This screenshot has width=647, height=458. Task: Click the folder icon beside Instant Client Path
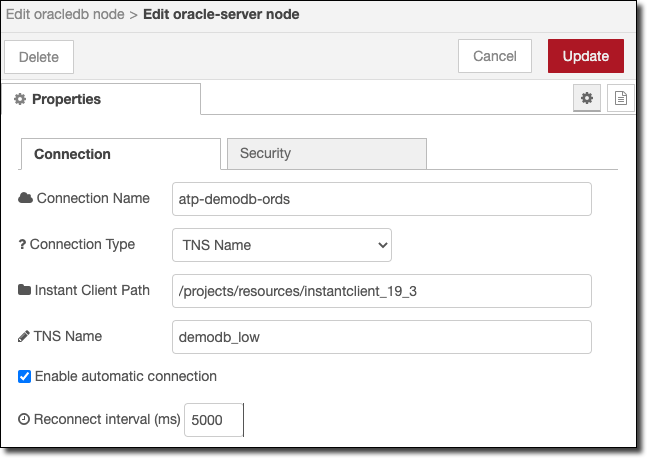click(x=25, y=290)
